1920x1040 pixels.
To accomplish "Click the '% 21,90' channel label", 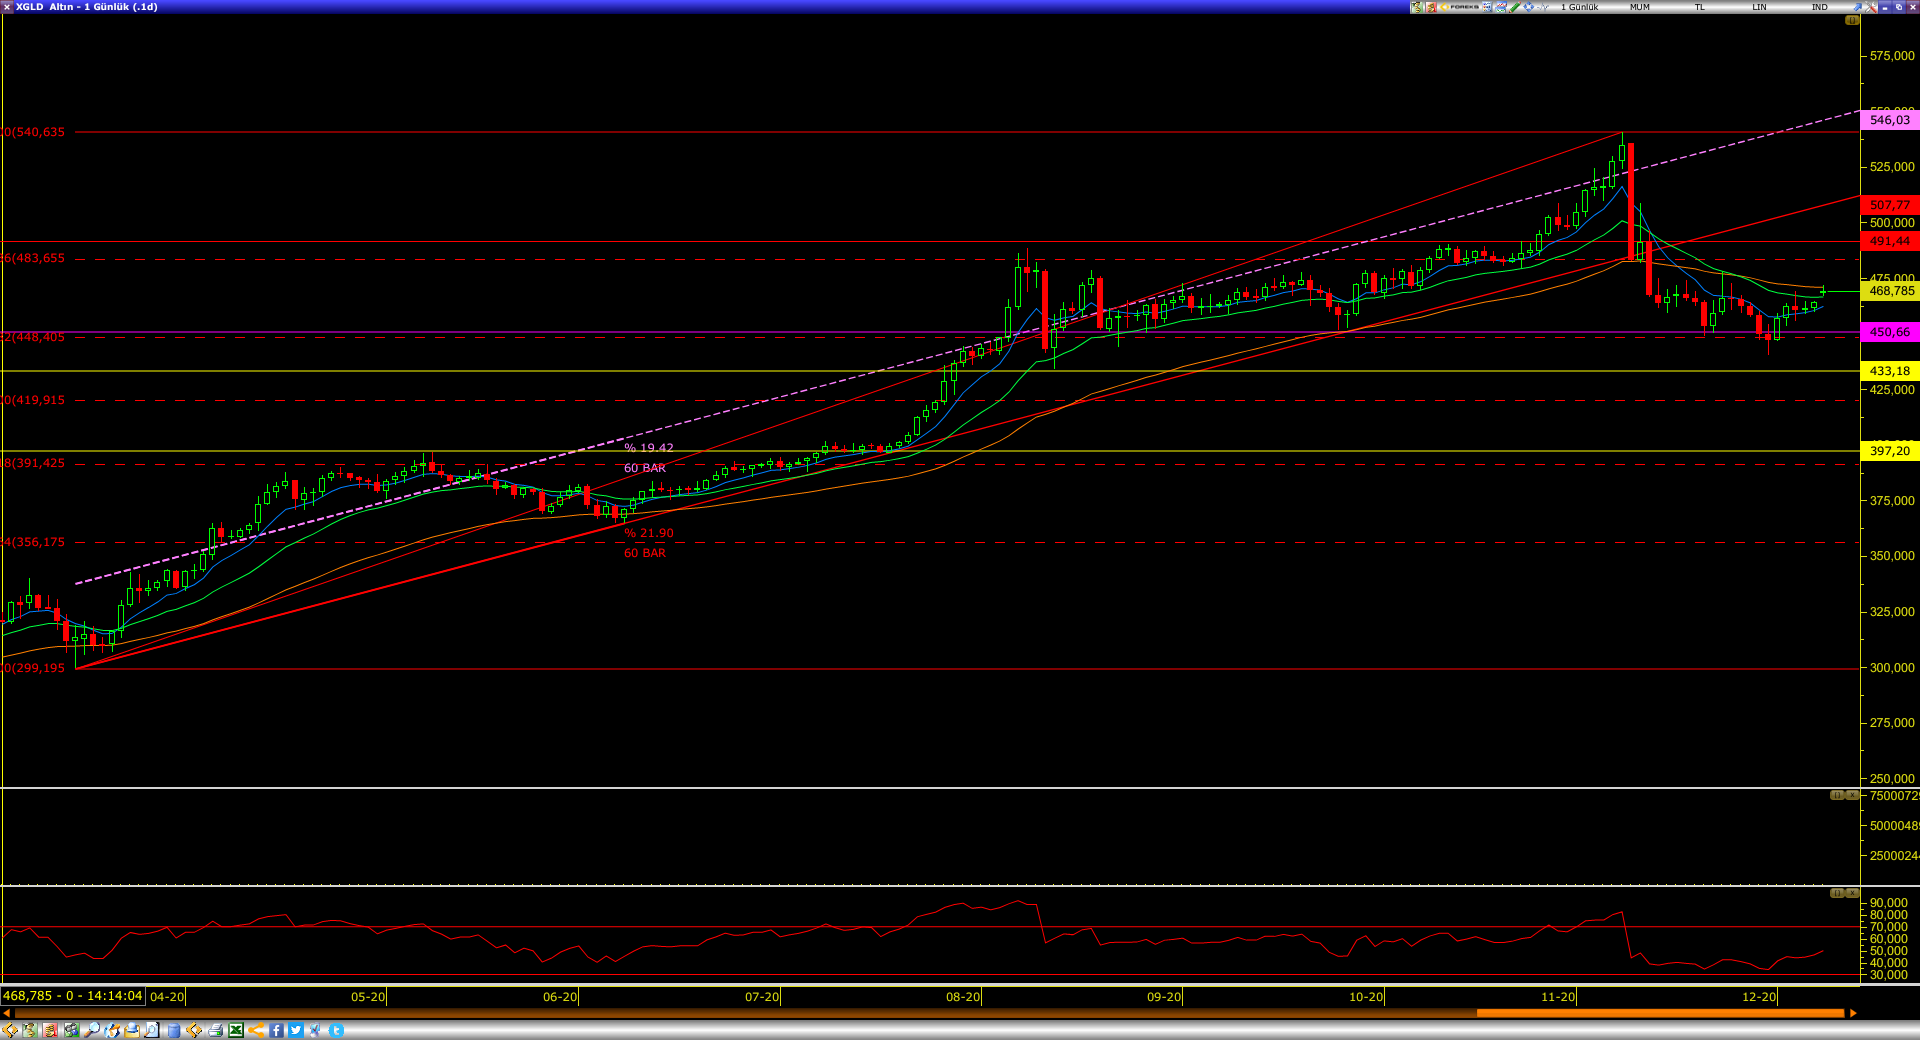I will pos(649,533).
